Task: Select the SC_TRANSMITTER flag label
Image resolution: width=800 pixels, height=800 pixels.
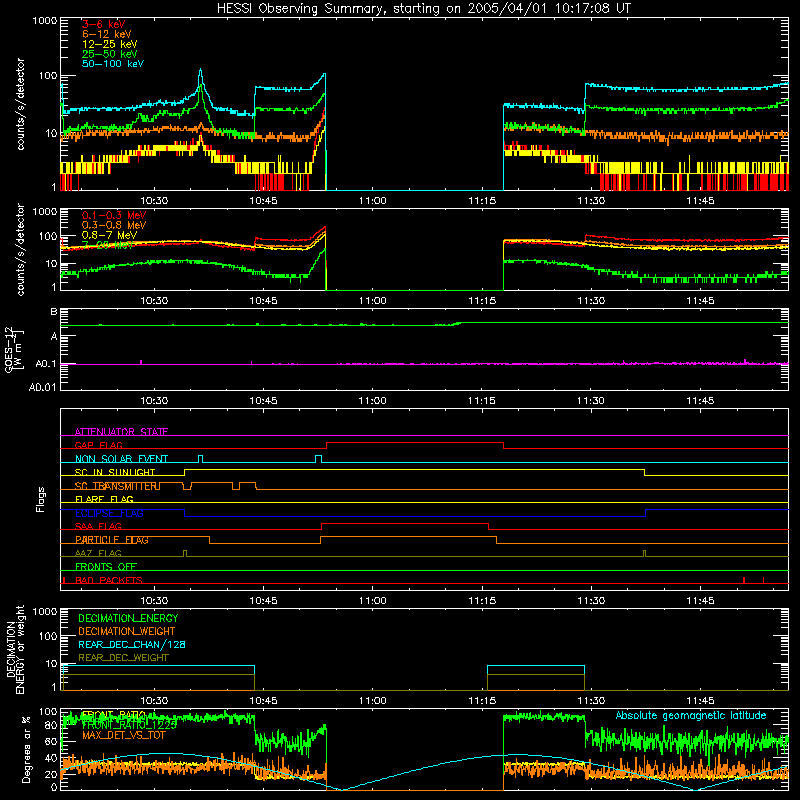Action: pyautogui.click(x=115, y=486)
